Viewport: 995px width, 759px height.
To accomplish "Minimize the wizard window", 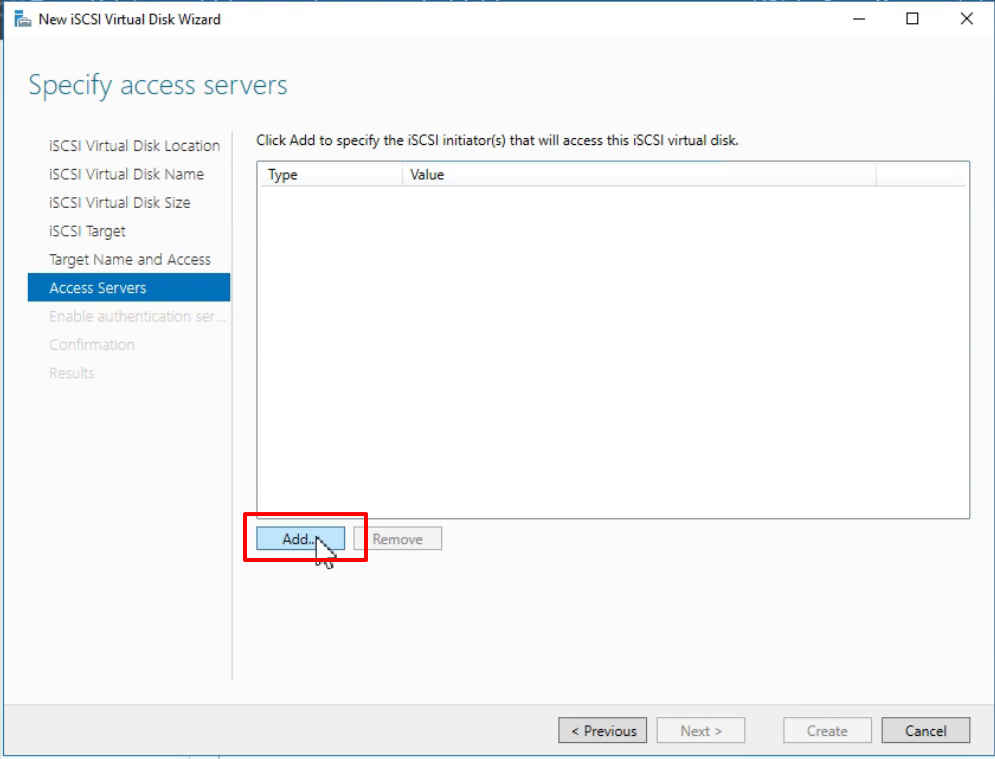I will pyautogui.click(x=859, y=19).
